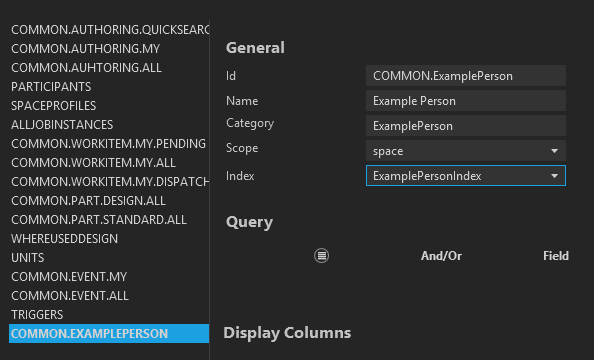Select the UNITS list entry
The height and width of the screenshot is (360, 594).
pyautogui.click(x=109, y=258)
